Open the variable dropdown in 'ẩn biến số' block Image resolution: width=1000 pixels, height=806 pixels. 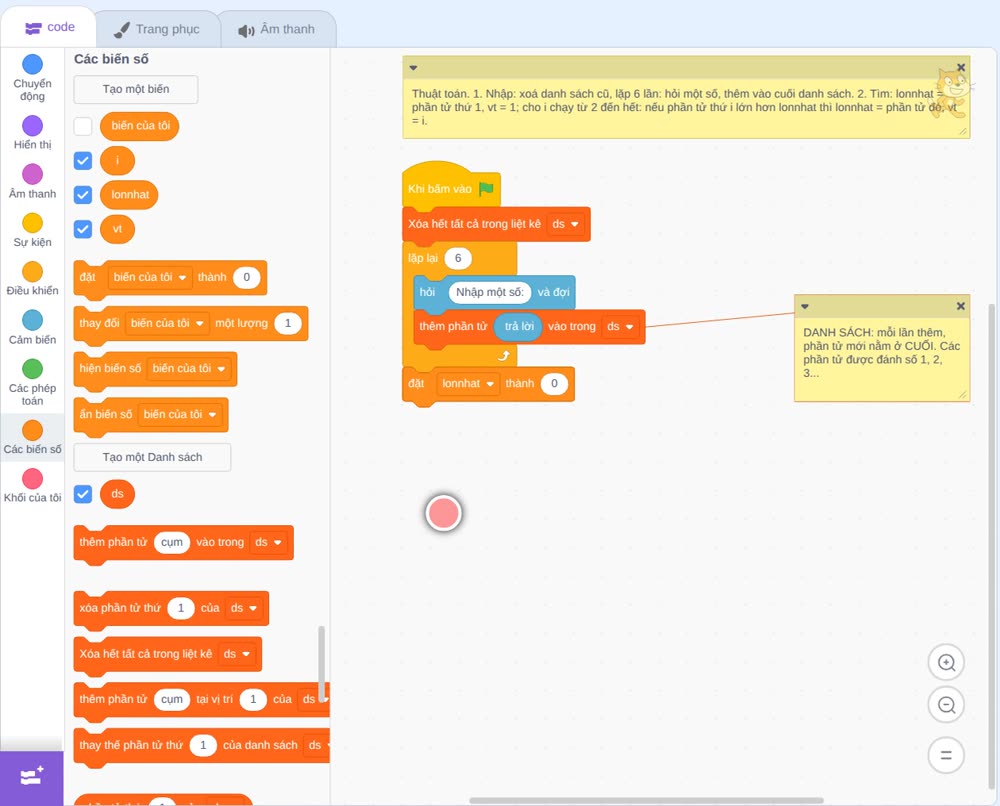(x=180, y=414)
